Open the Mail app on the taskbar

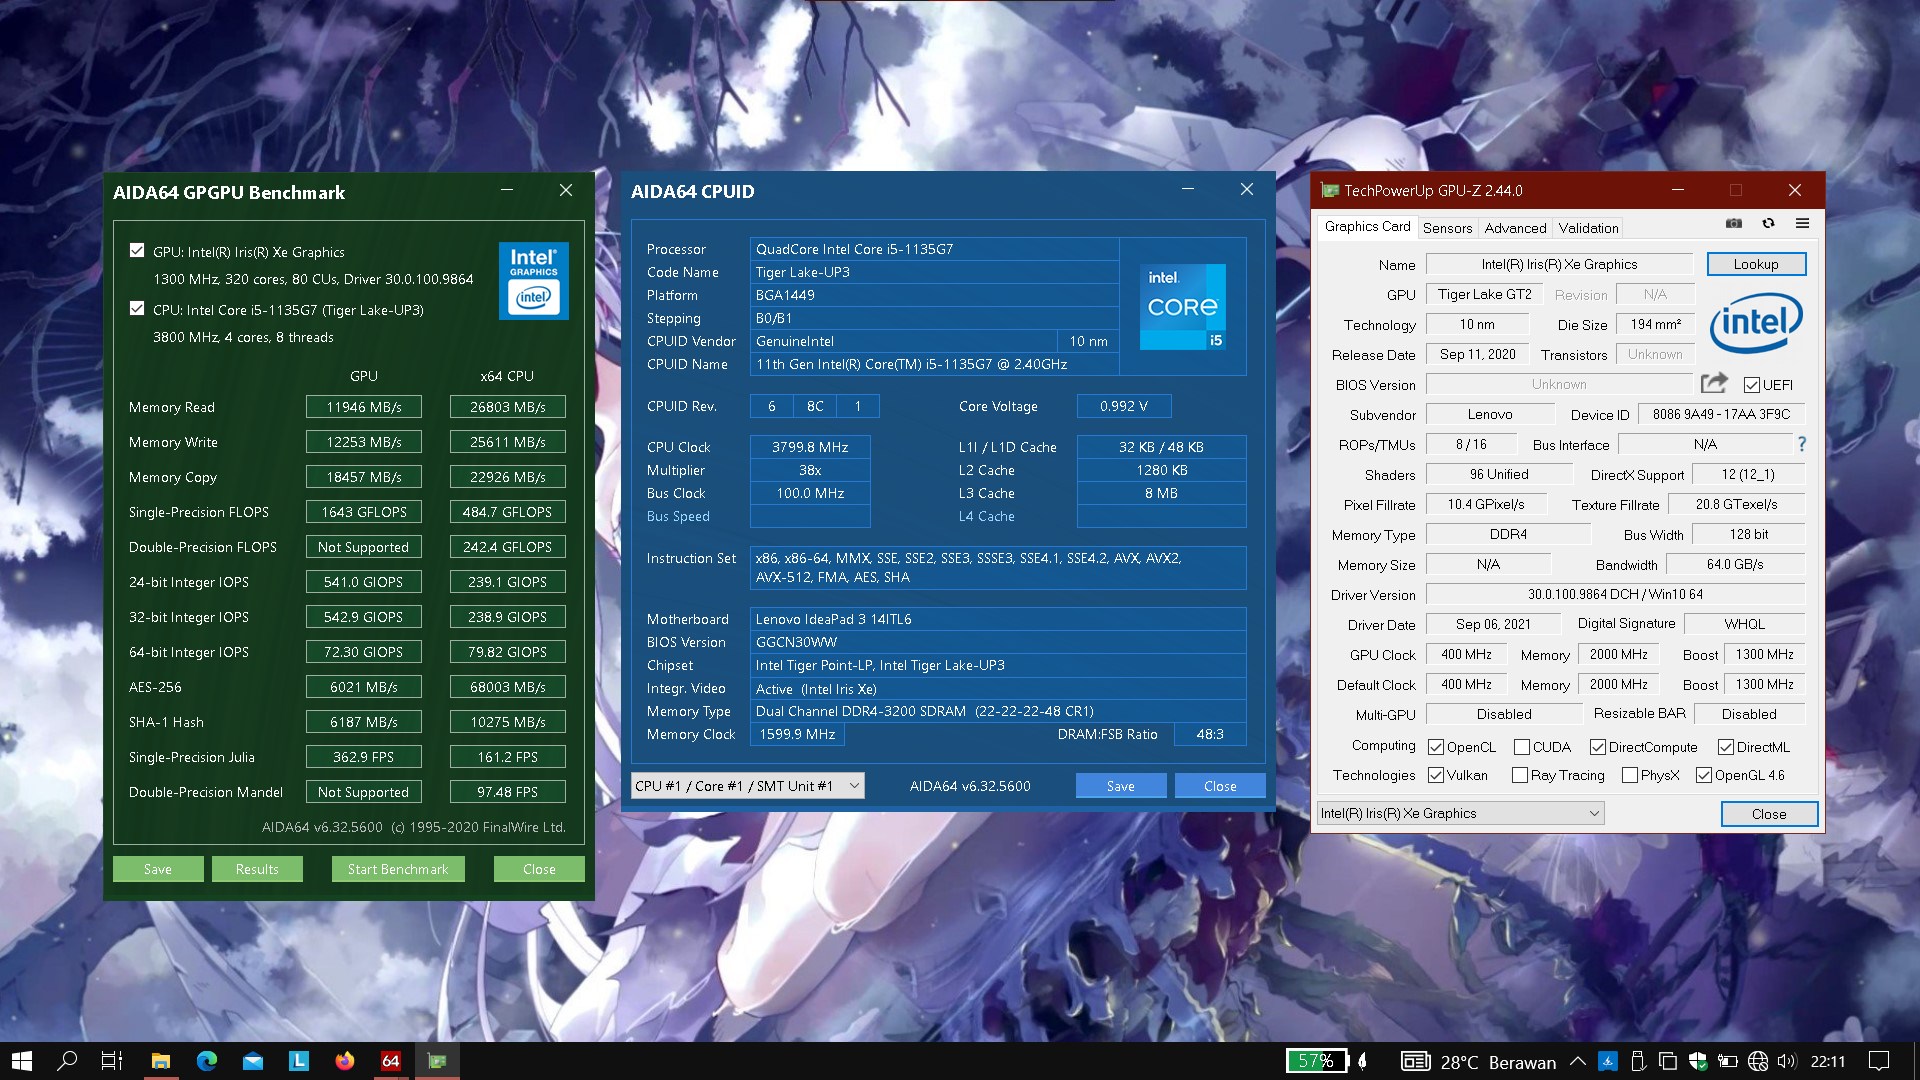click(x=253, y=1061)
